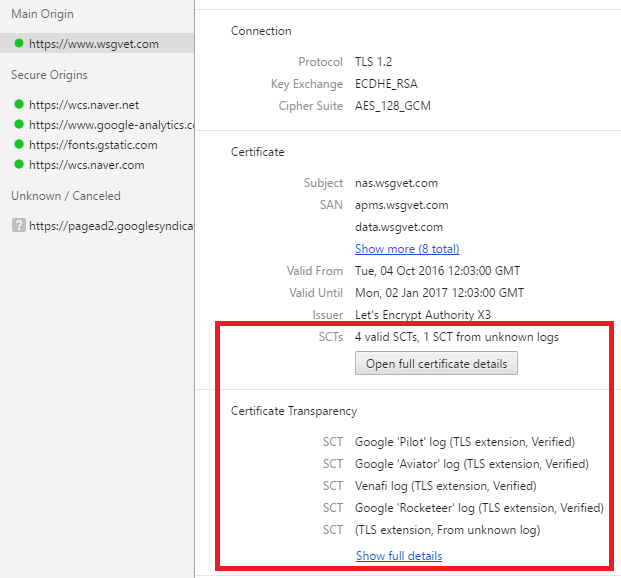This screenshot has height=578, width=621.
Task: Click the Google 'Rocketeer' log SCT entry
Action: click(x=479, y=508)
